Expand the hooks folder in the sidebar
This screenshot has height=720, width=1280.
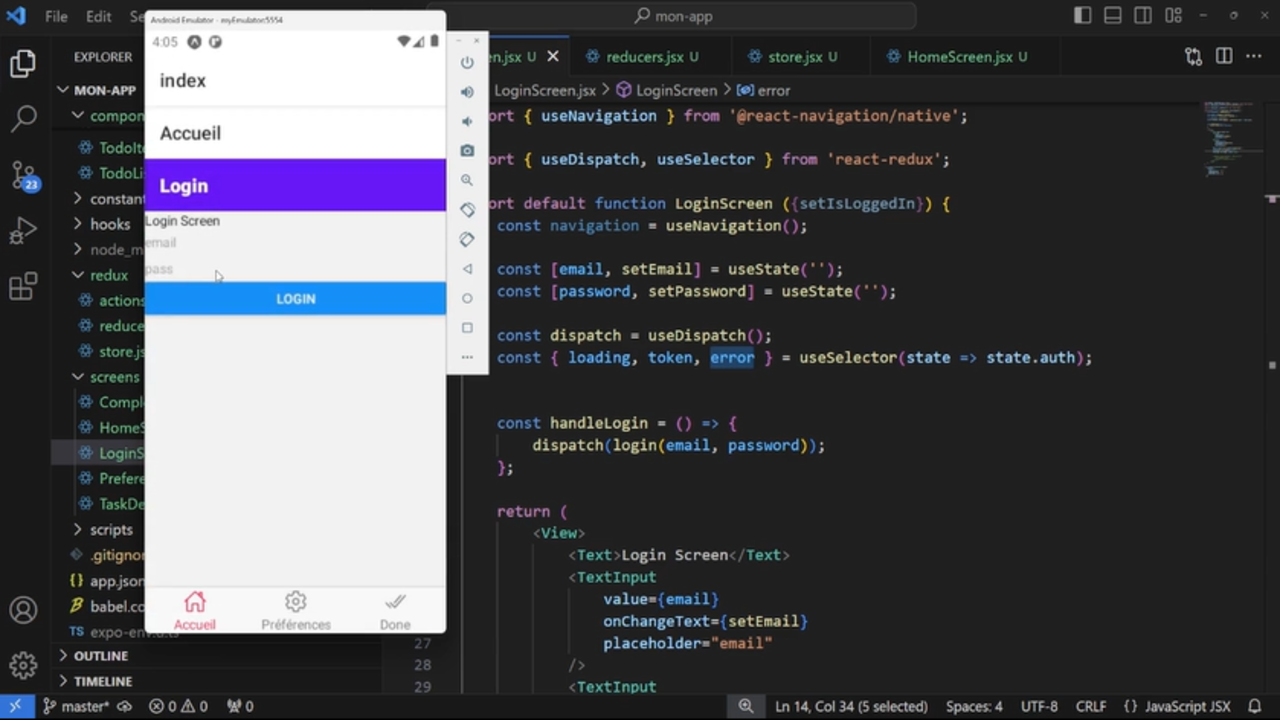click(110, 224)
